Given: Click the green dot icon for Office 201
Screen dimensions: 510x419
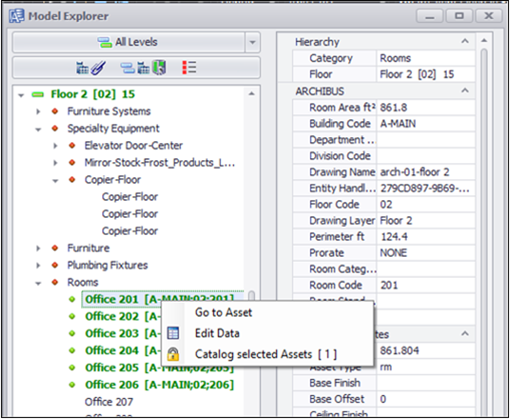Looking at the screenshot, I should (72, 299).
